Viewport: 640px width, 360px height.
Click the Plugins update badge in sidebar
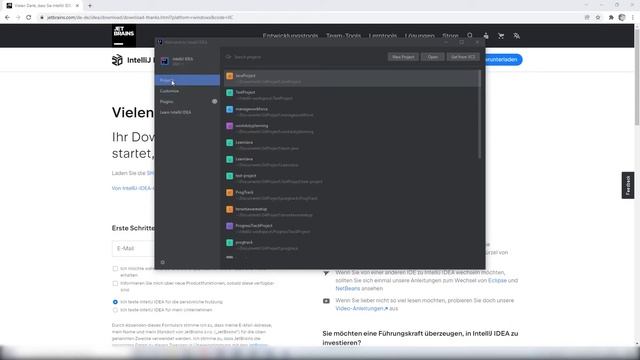214,101
